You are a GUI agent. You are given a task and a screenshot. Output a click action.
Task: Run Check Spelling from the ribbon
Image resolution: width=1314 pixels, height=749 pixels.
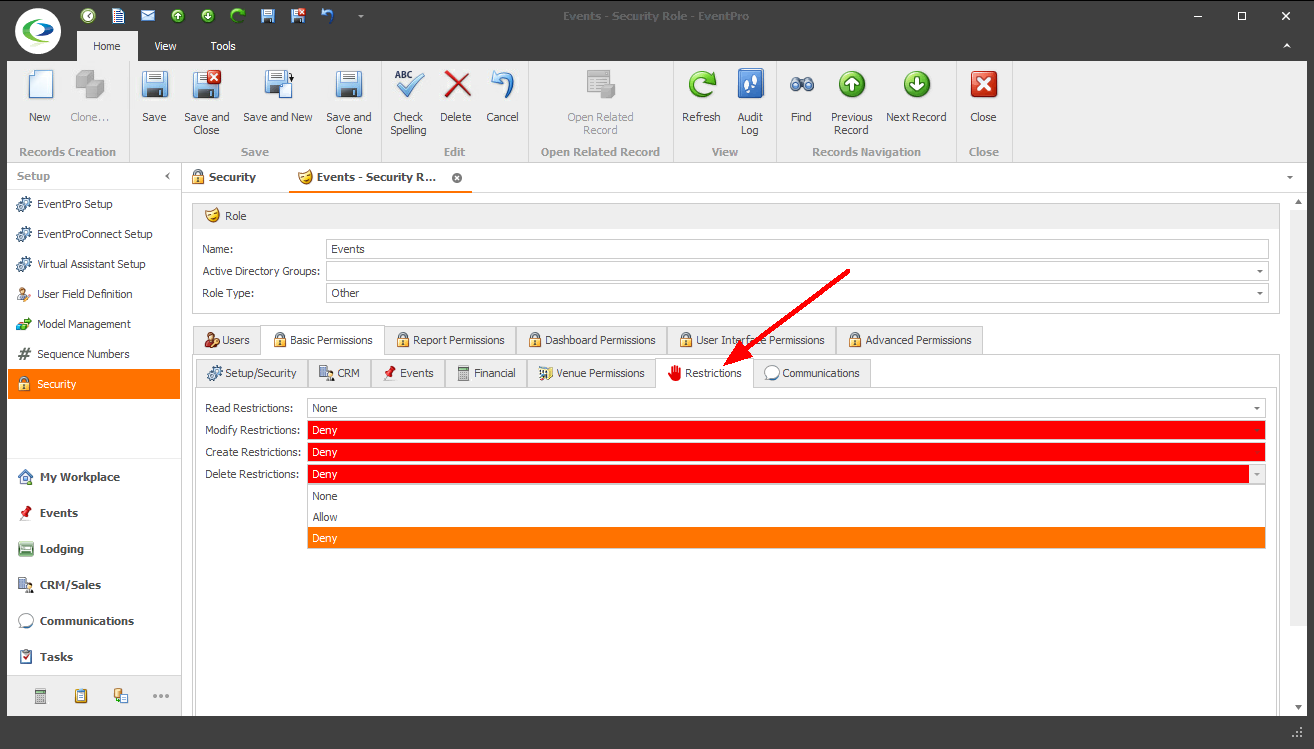pos(408,102)
